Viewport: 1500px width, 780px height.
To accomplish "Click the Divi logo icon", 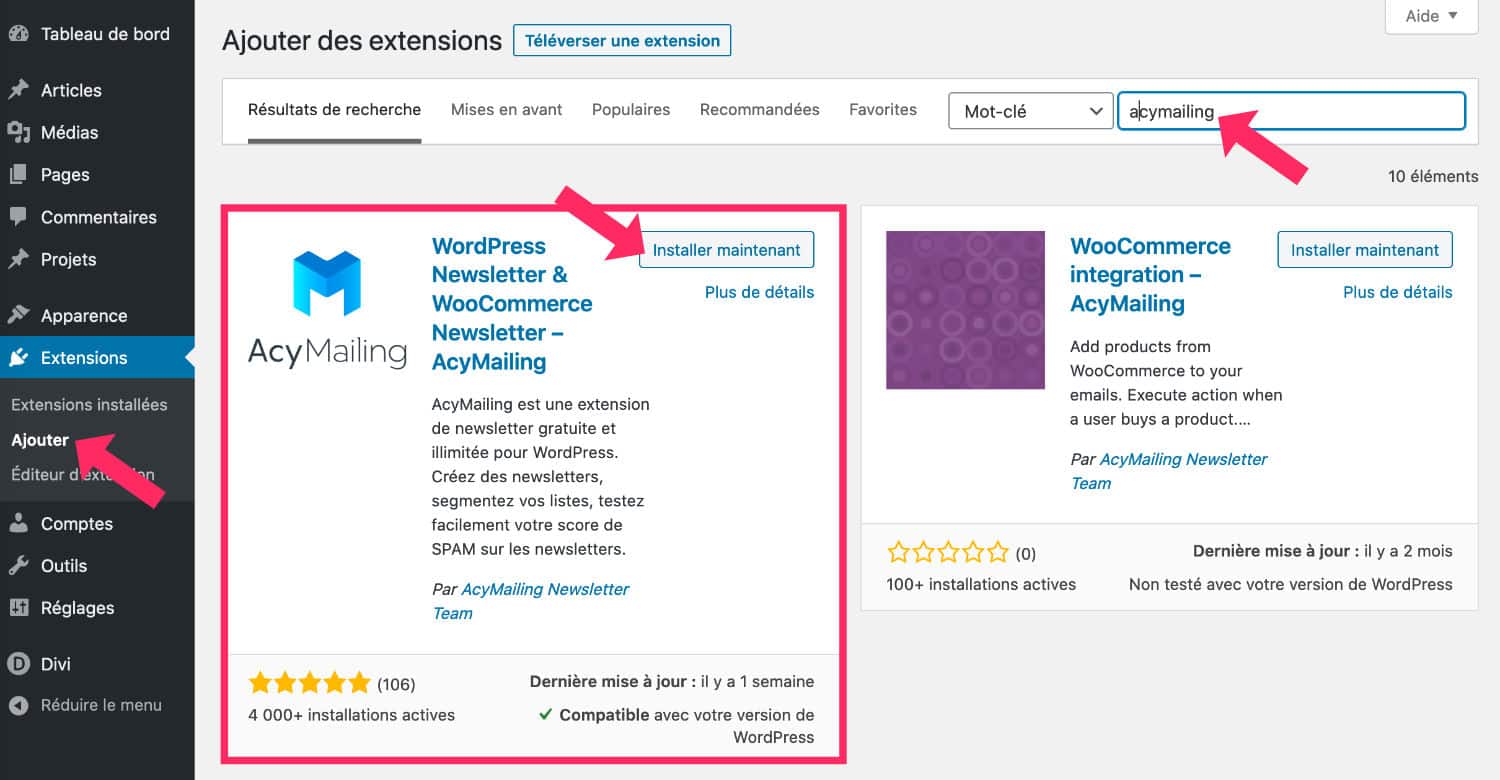I will [18, 663].
